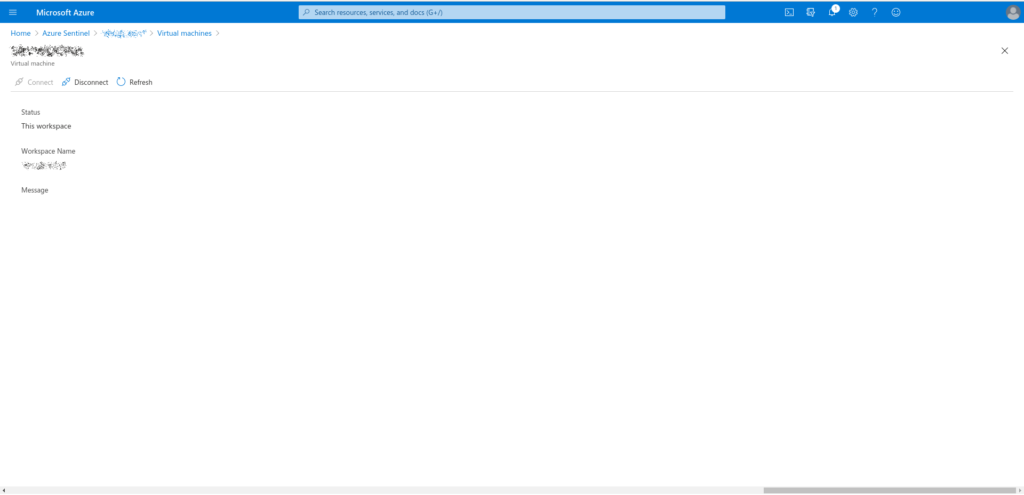The height and width of the screenshot is (495, 1024).
Task: Click the greyed-out Connect button
Action: [34, 82]
